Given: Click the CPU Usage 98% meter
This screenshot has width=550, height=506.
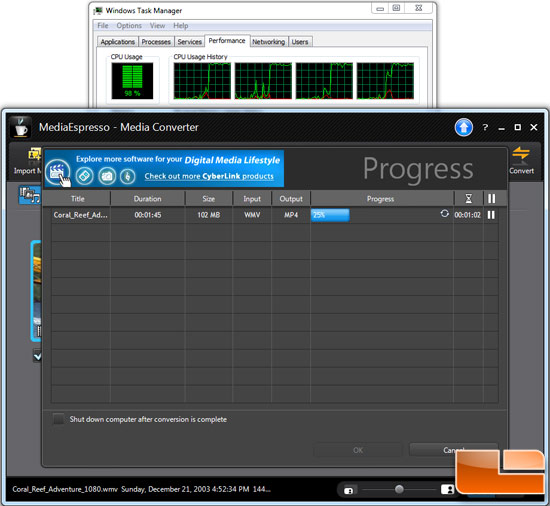Looking at the screenshot, I should pyautogui.click(x=132, y=81).
